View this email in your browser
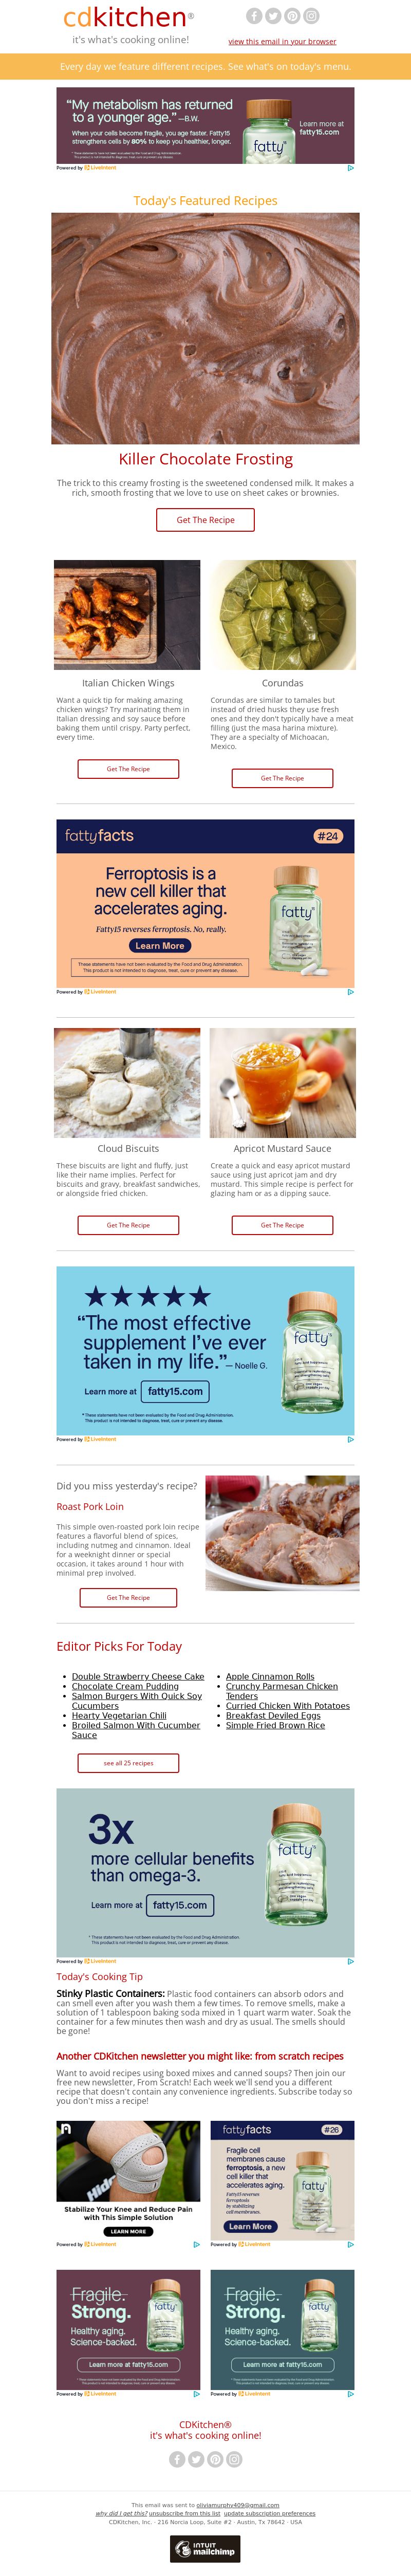 (x=282, y=42)
